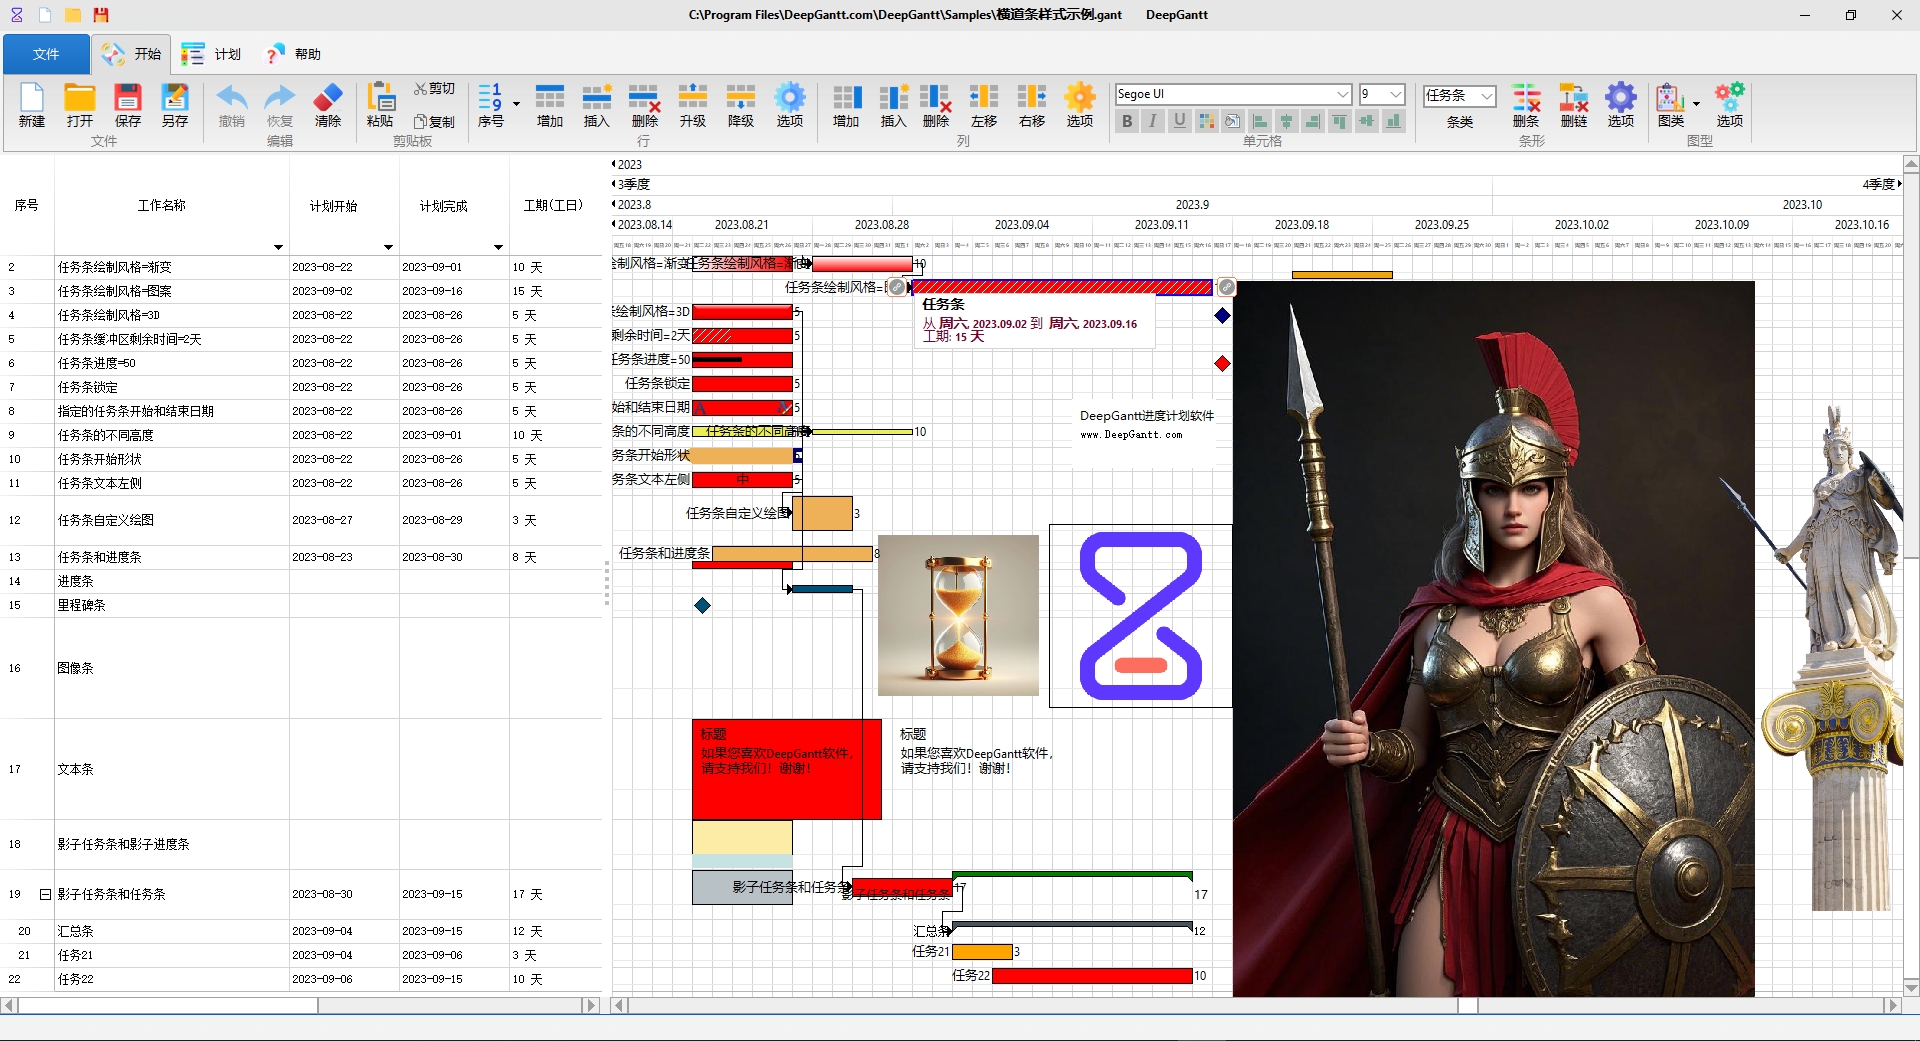Open the 工作名称 column filter dropdown
The height and width of the screenshot is (1041, 1920).
(x=278, y=246)
